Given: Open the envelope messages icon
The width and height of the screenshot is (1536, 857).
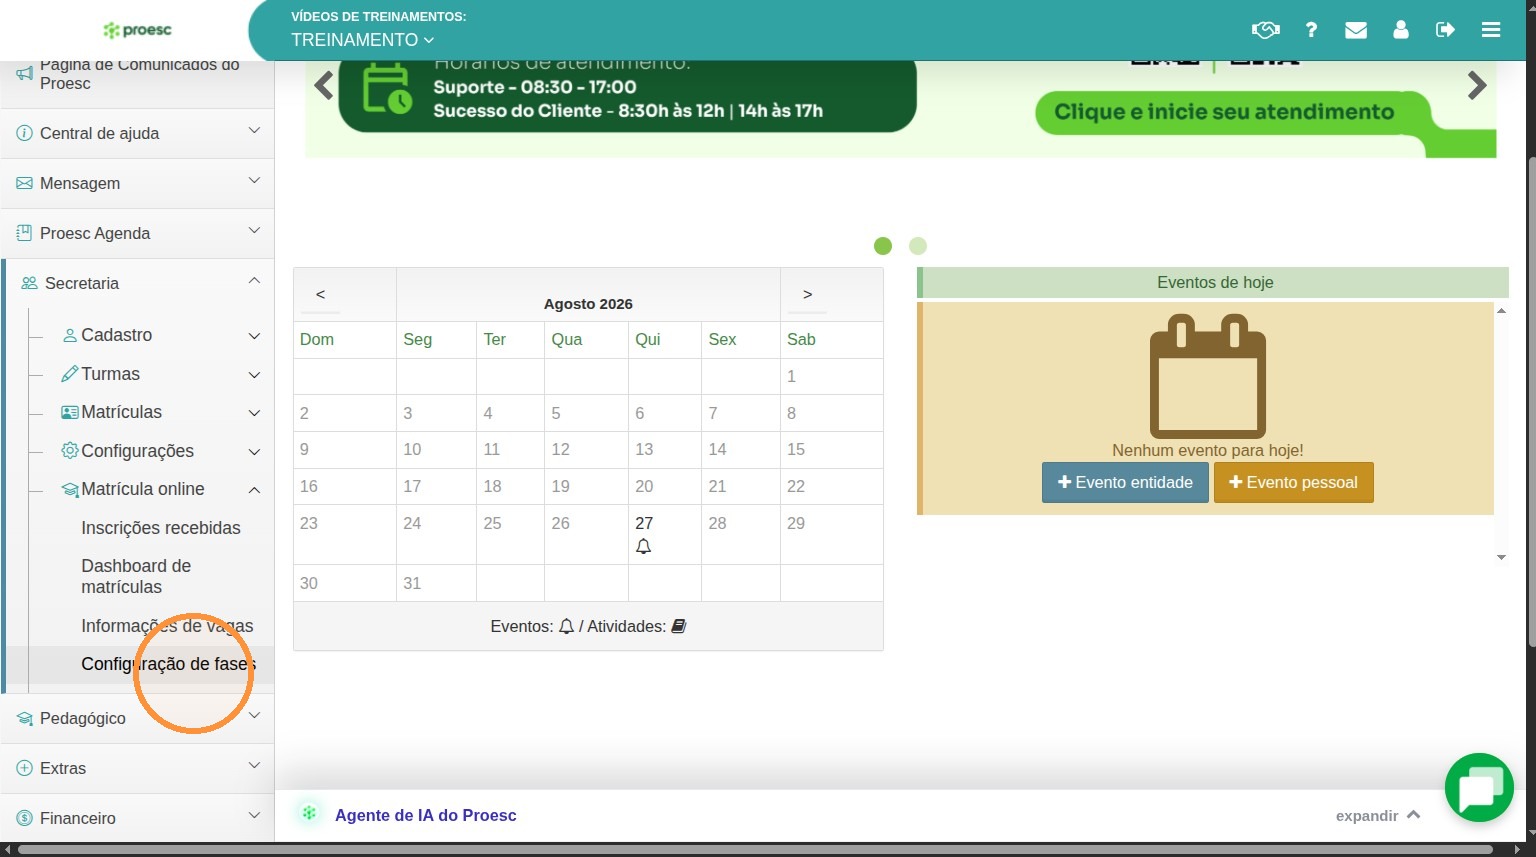Looking at the screenshot, I should pyautogui.click(x=1356, y=30).
